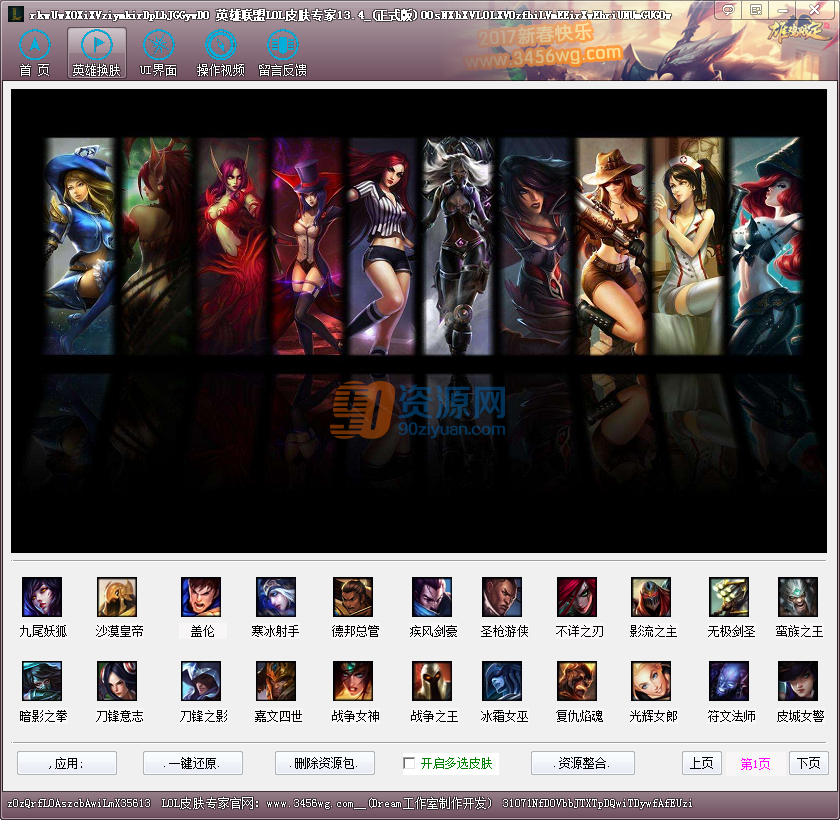Open skins for 德邦总管
The height and width of the screenshot is (820, 840).
(353, 597)
